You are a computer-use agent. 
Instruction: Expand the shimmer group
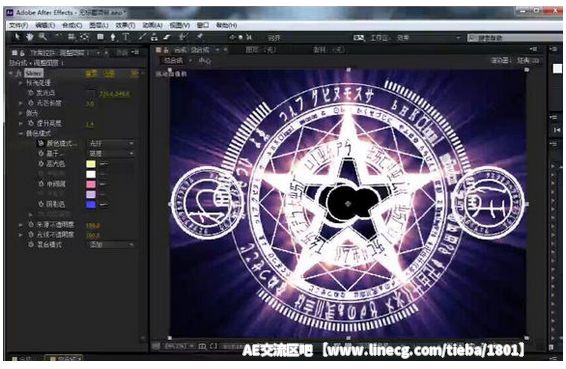tap(21, 113)
